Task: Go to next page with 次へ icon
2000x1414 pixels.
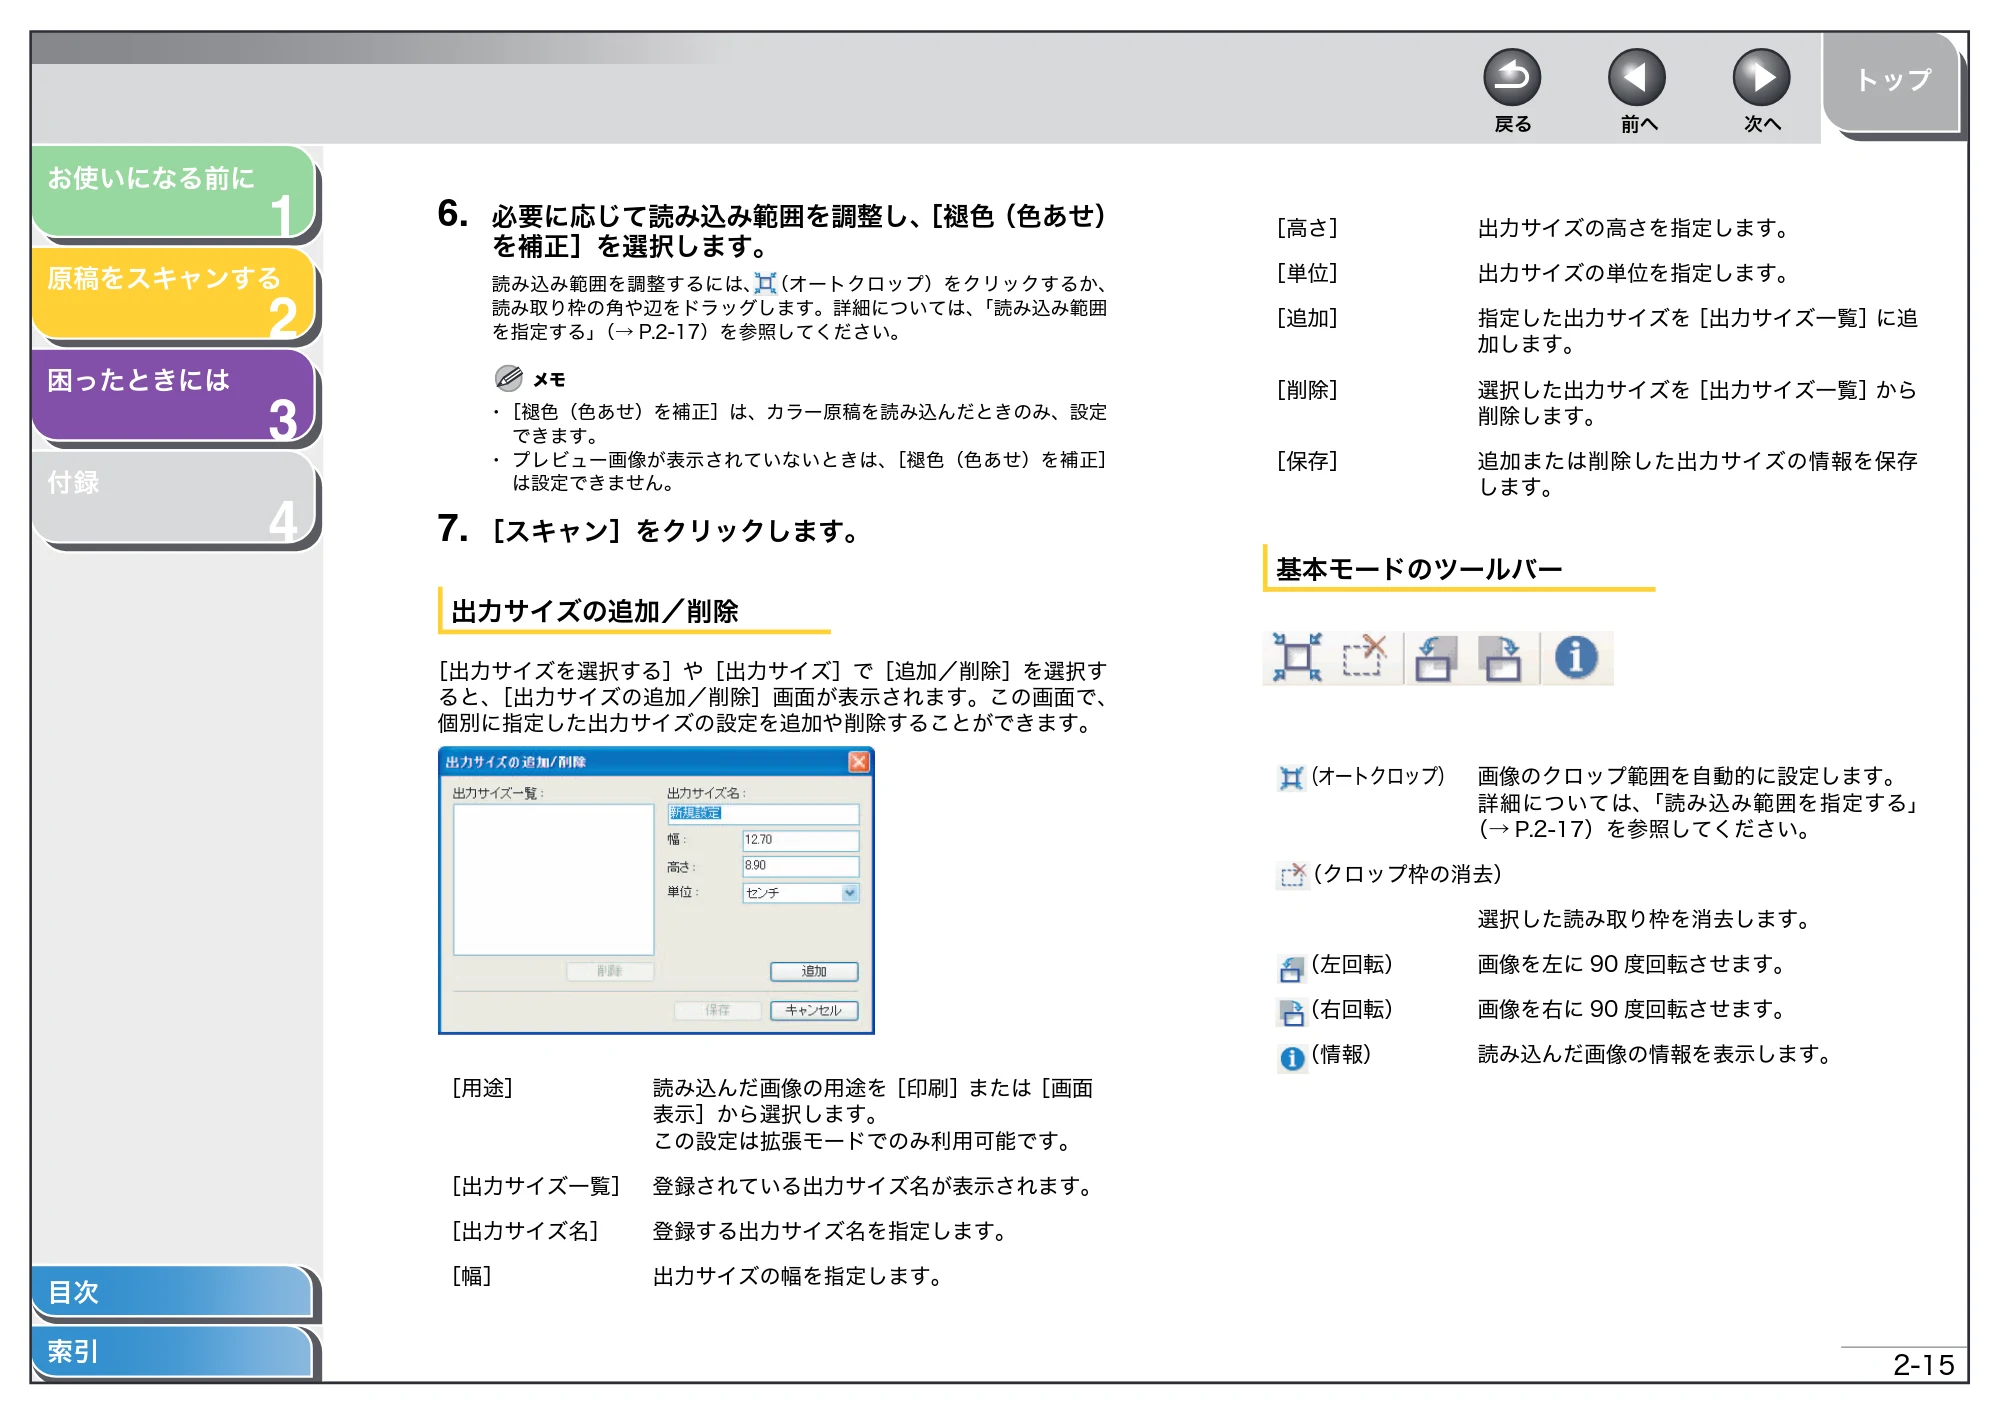Action: click(1761, 77)
